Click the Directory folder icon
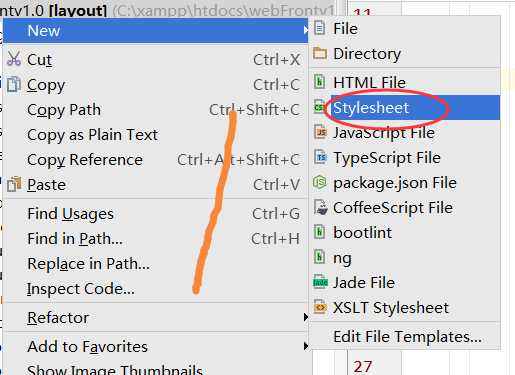This screenshot has height=375, width=515. tap(320, 53)
